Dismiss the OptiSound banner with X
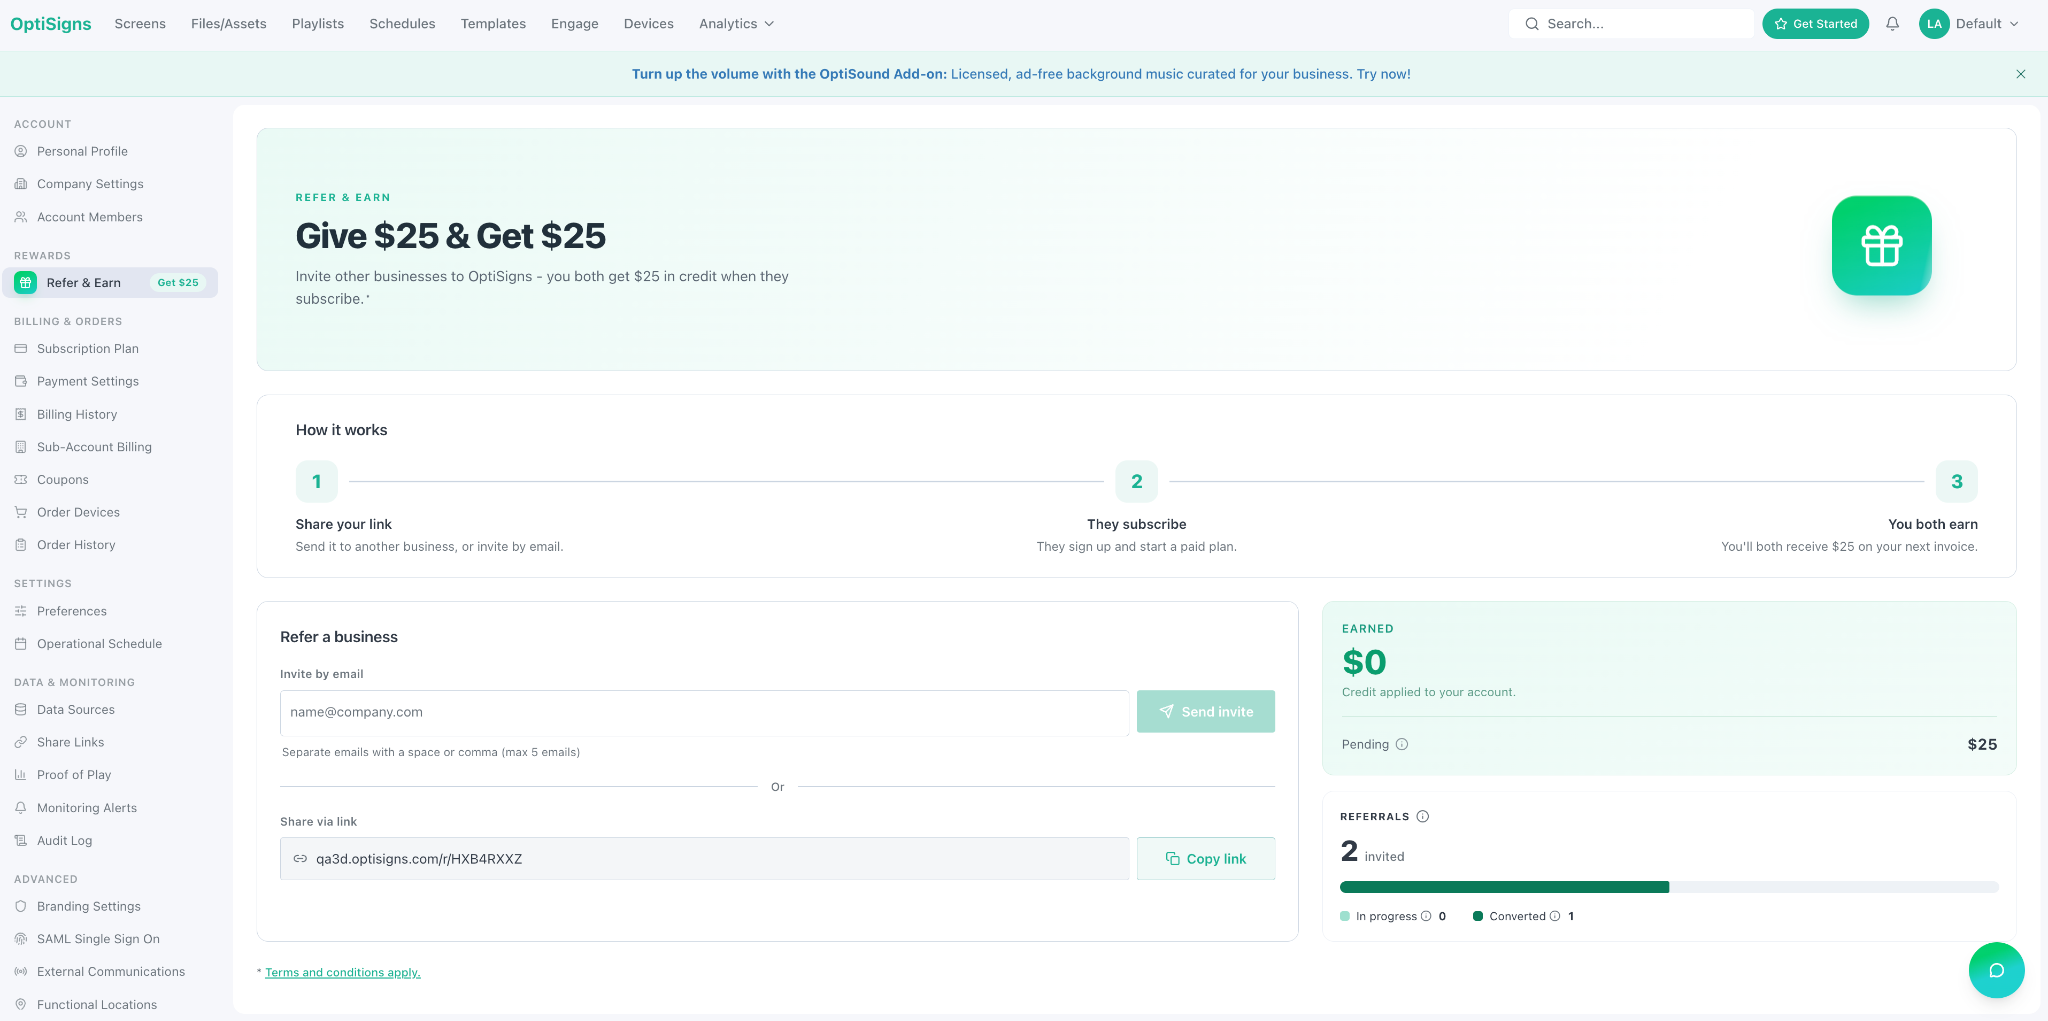Screen dimensions: 2048x1021 point(2021,74)
